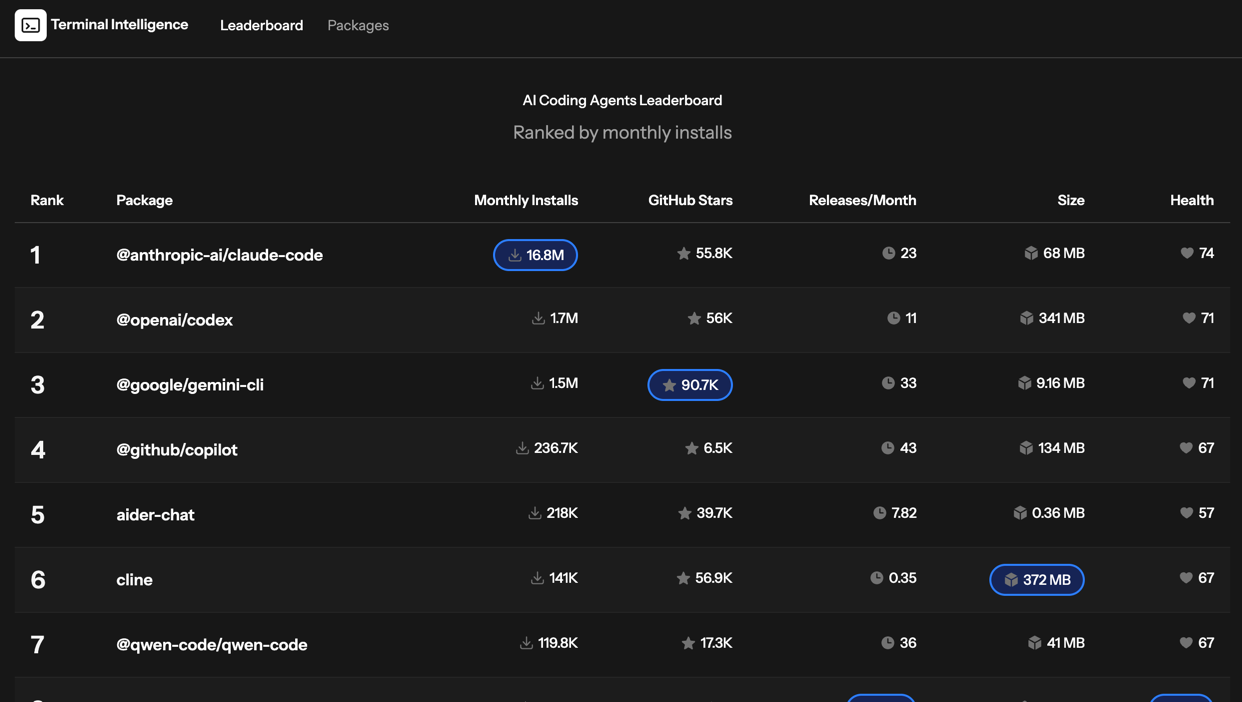Switch to the Packages tab
Image resolution: width=1242 pixels, height=702 pixels.
point(358,25)
